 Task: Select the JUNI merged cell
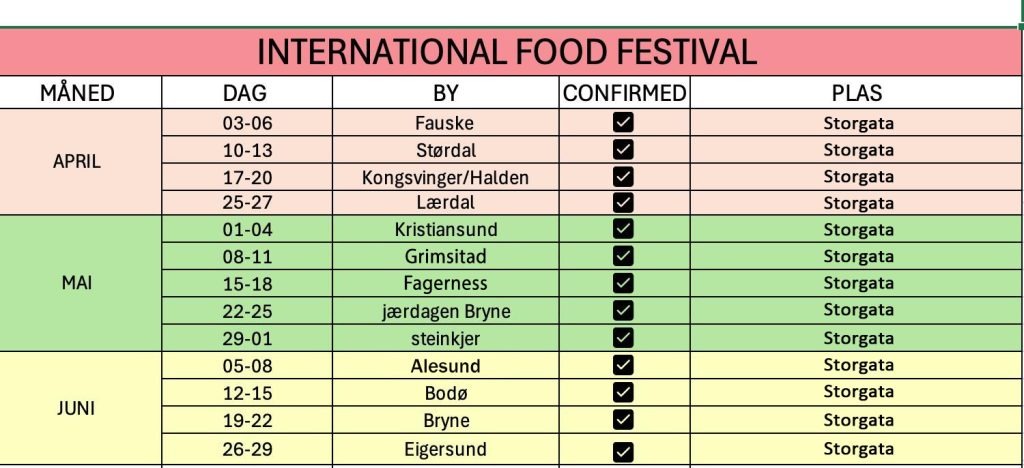[x=80, y=408]
